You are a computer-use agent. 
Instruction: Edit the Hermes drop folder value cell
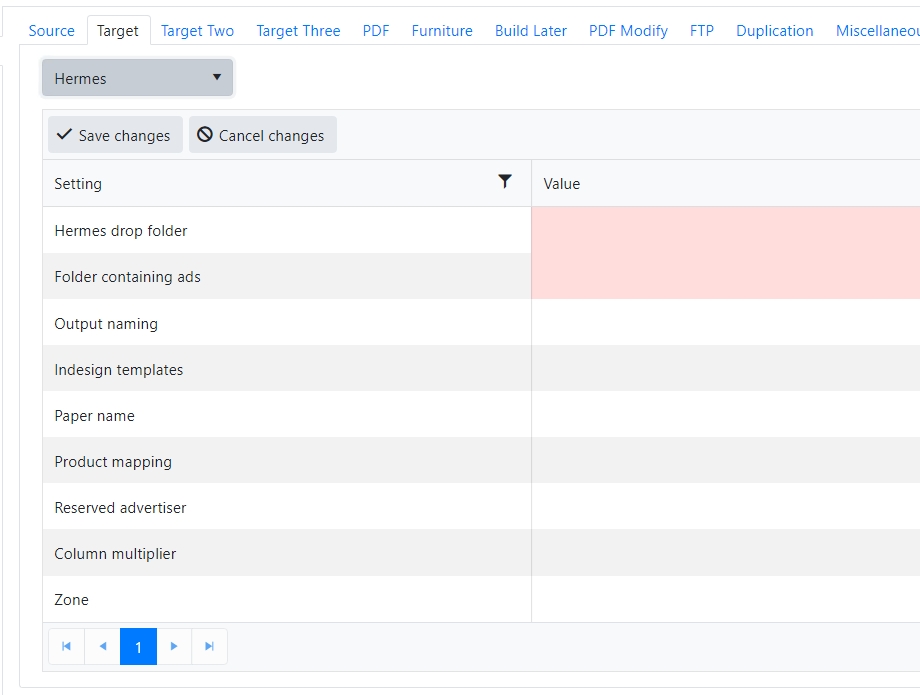(x=725, y=230)
